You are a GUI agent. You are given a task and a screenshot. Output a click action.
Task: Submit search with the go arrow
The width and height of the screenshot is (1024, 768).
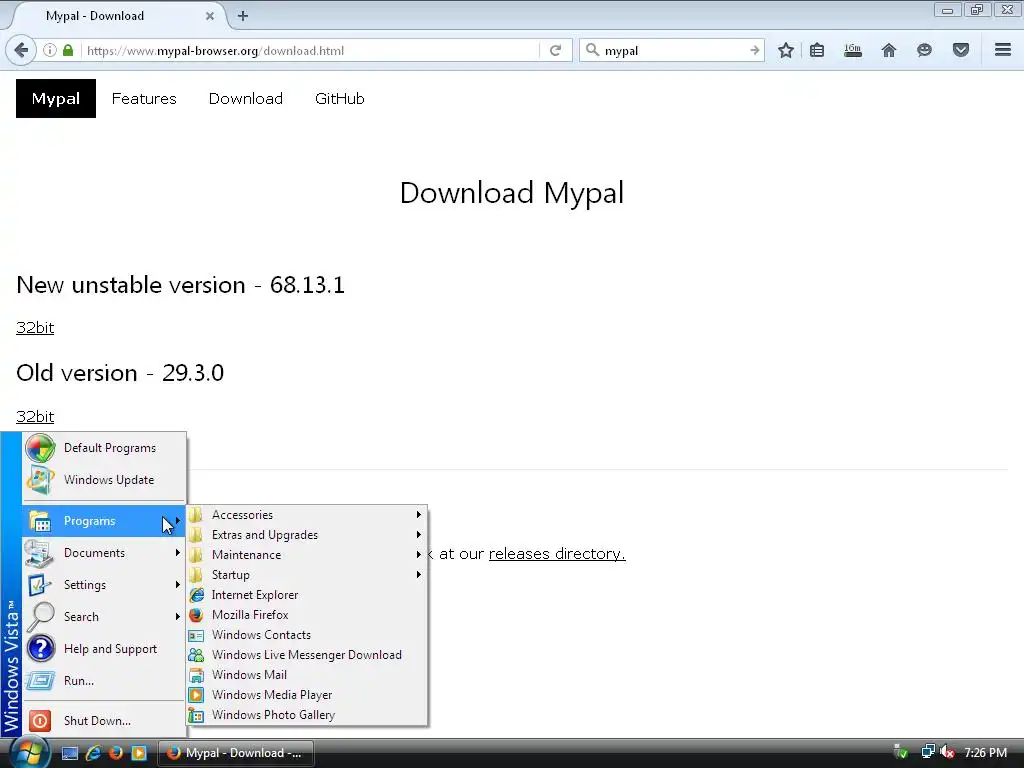click(754, 50)
